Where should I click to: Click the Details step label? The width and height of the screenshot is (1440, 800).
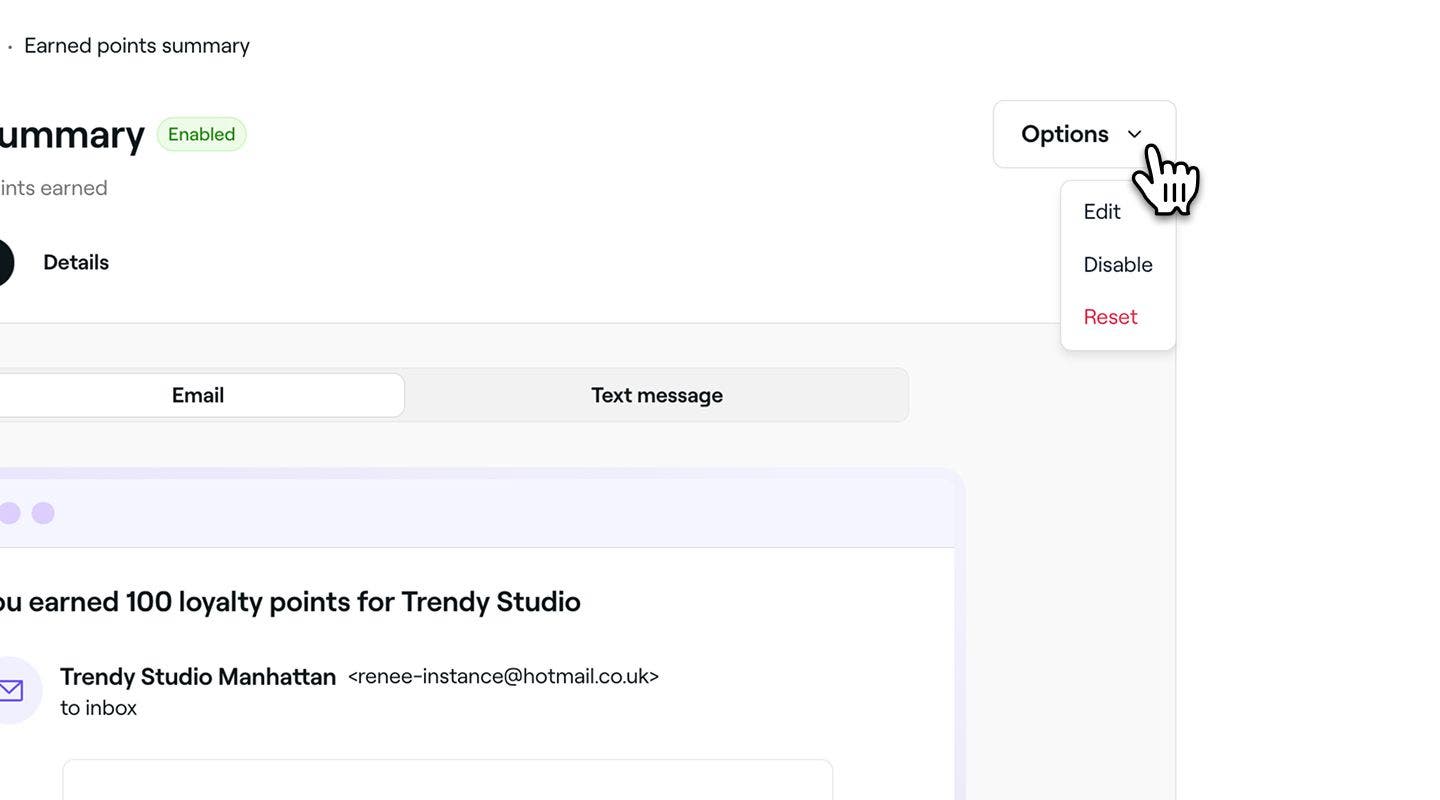(76, 262)
